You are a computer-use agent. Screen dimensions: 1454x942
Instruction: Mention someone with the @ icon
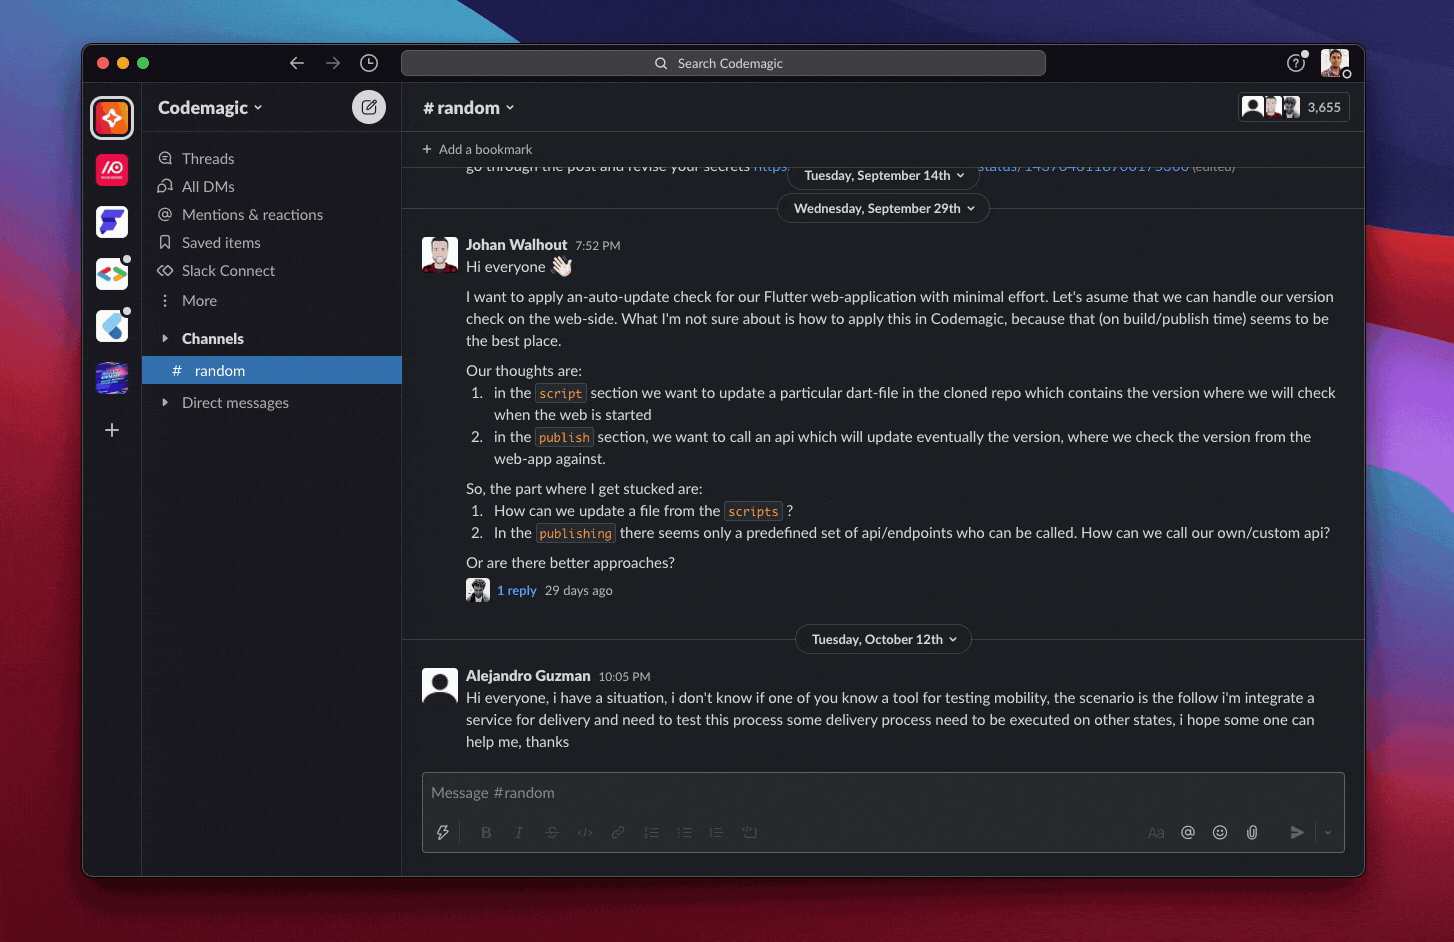(1188, 832)
